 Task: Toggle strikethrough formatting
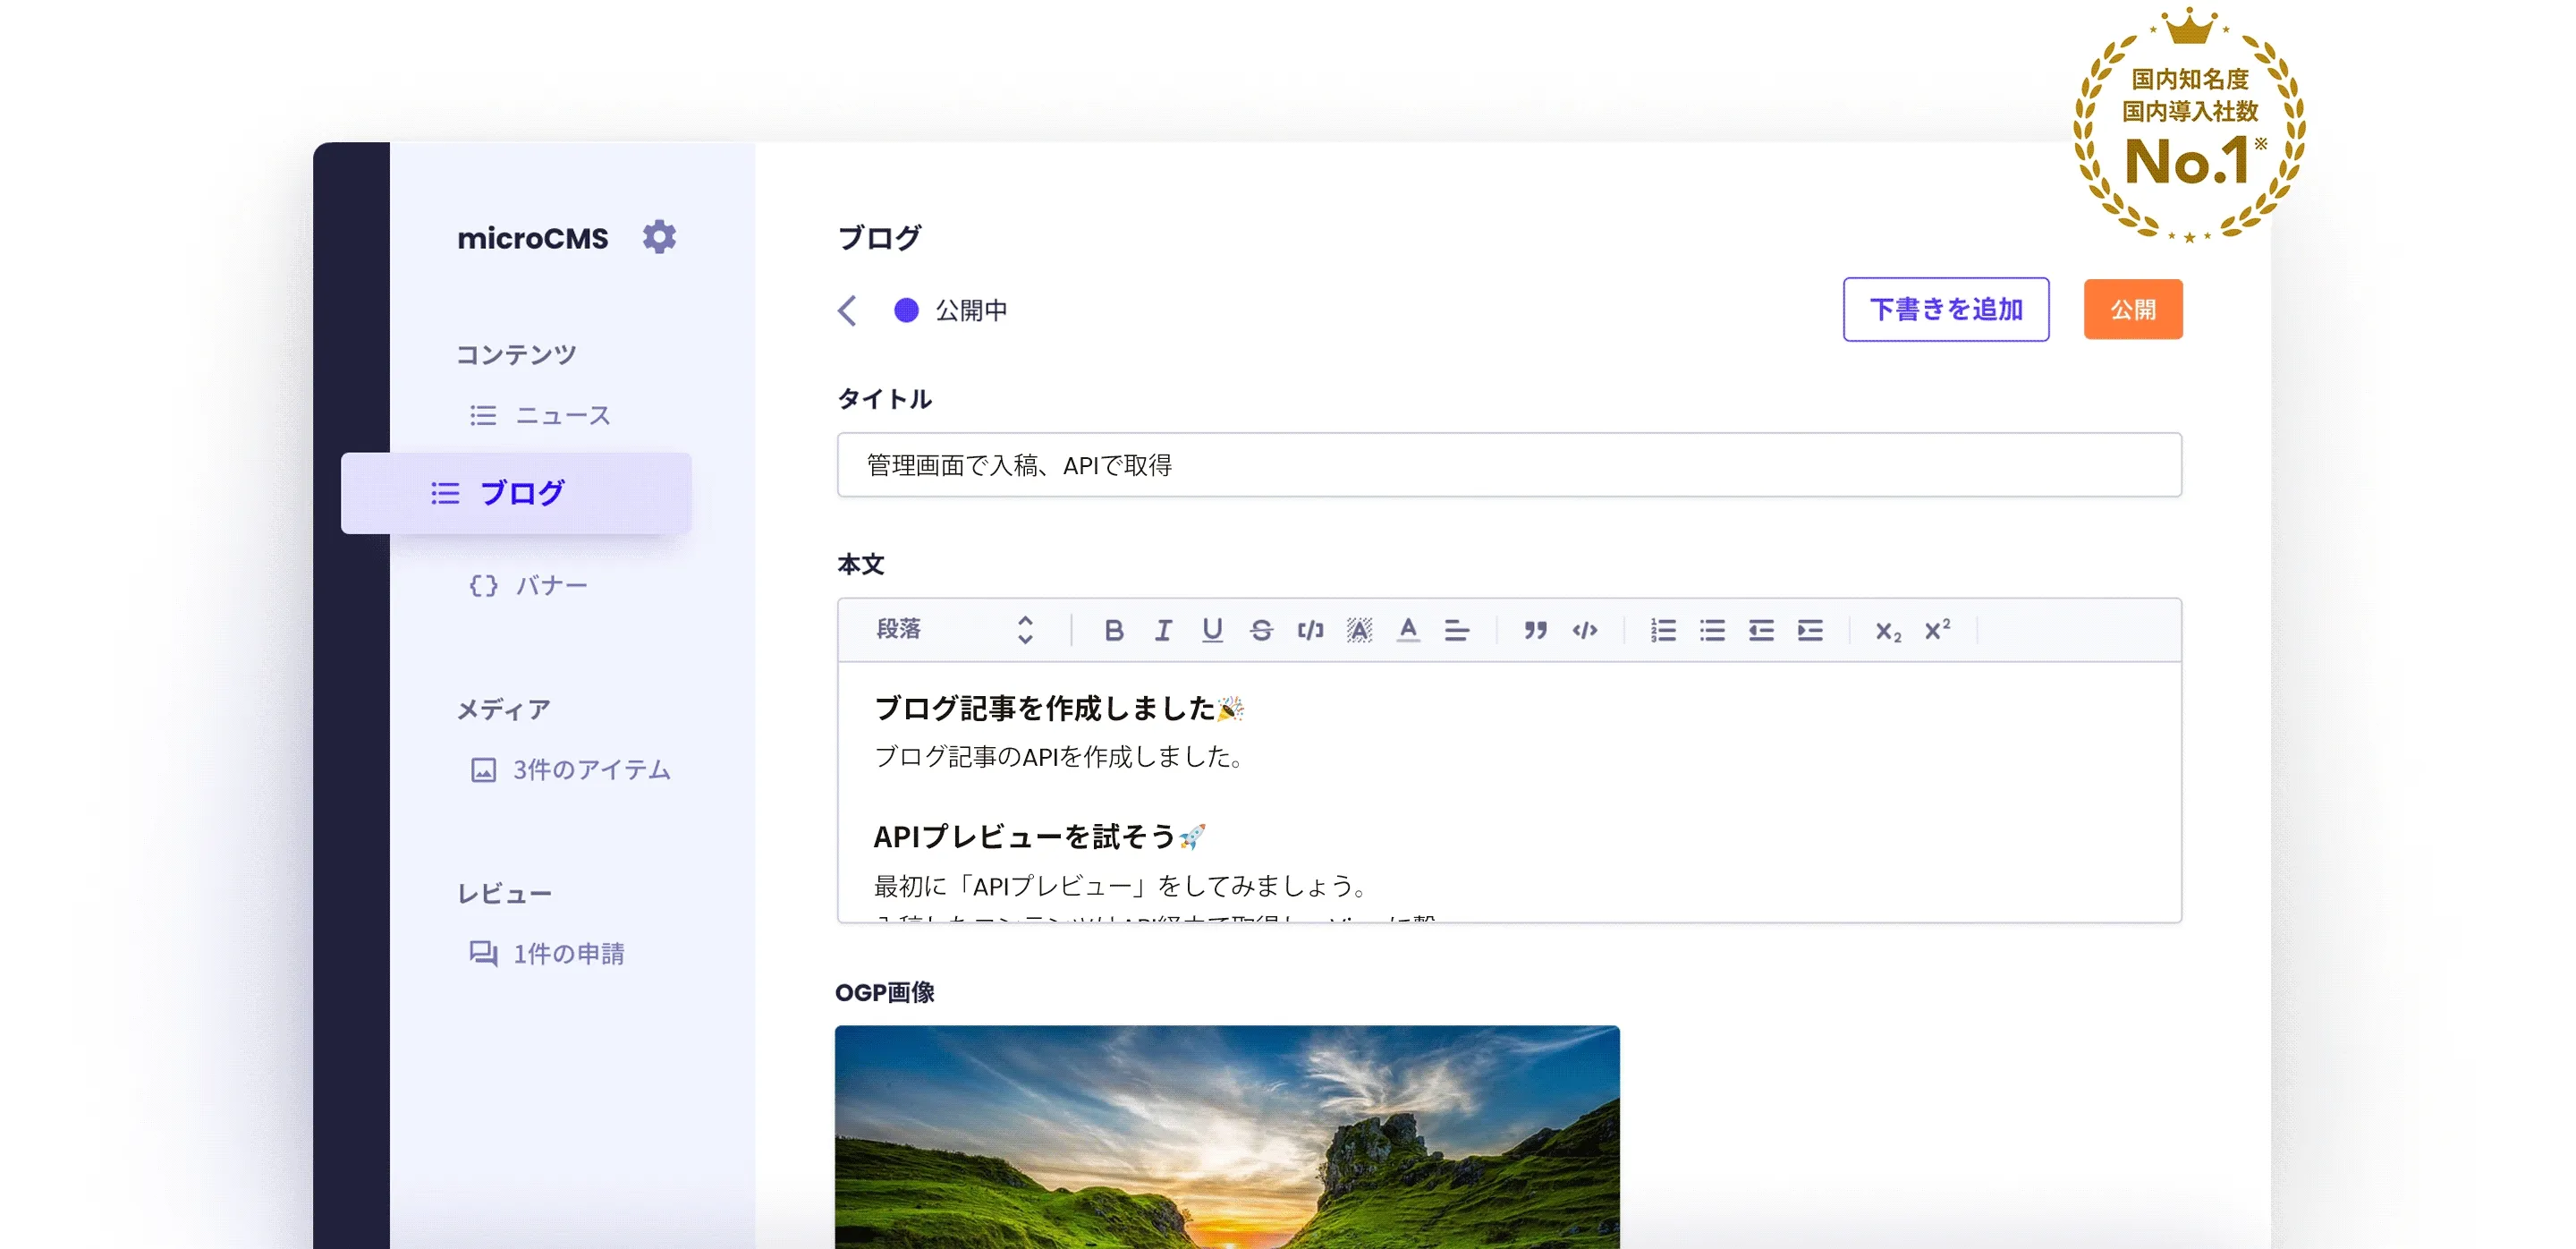pos(1261,630)
